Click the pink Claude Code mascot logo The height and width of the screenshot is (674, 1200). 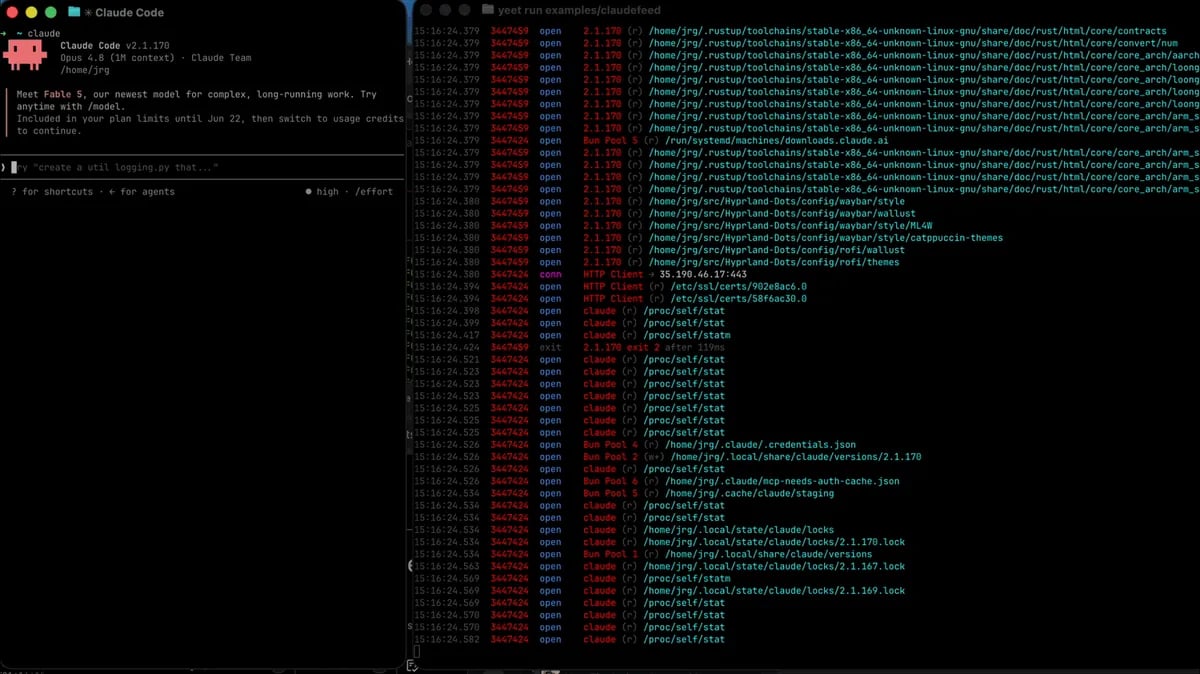point(25,54)
